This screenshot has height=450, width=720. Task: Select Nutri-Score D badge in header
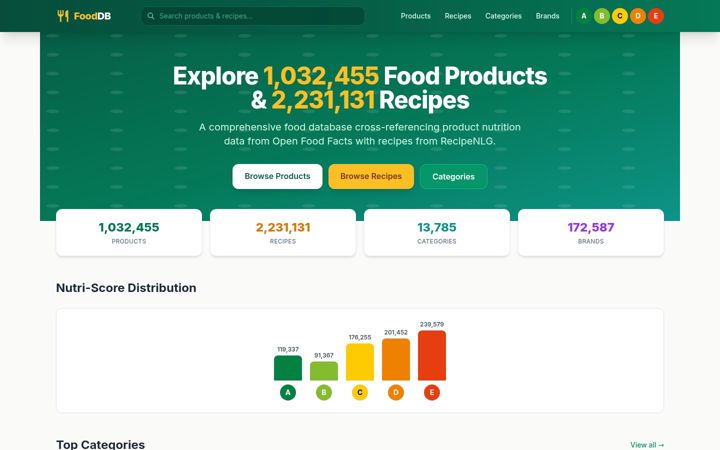[x=638, y=16]
